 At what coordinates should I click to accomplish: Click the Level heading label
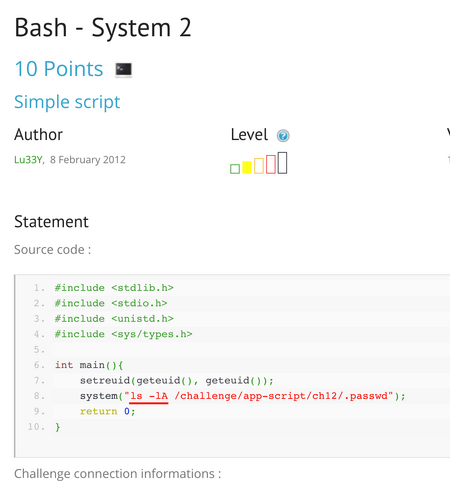[x=249, y=135]
